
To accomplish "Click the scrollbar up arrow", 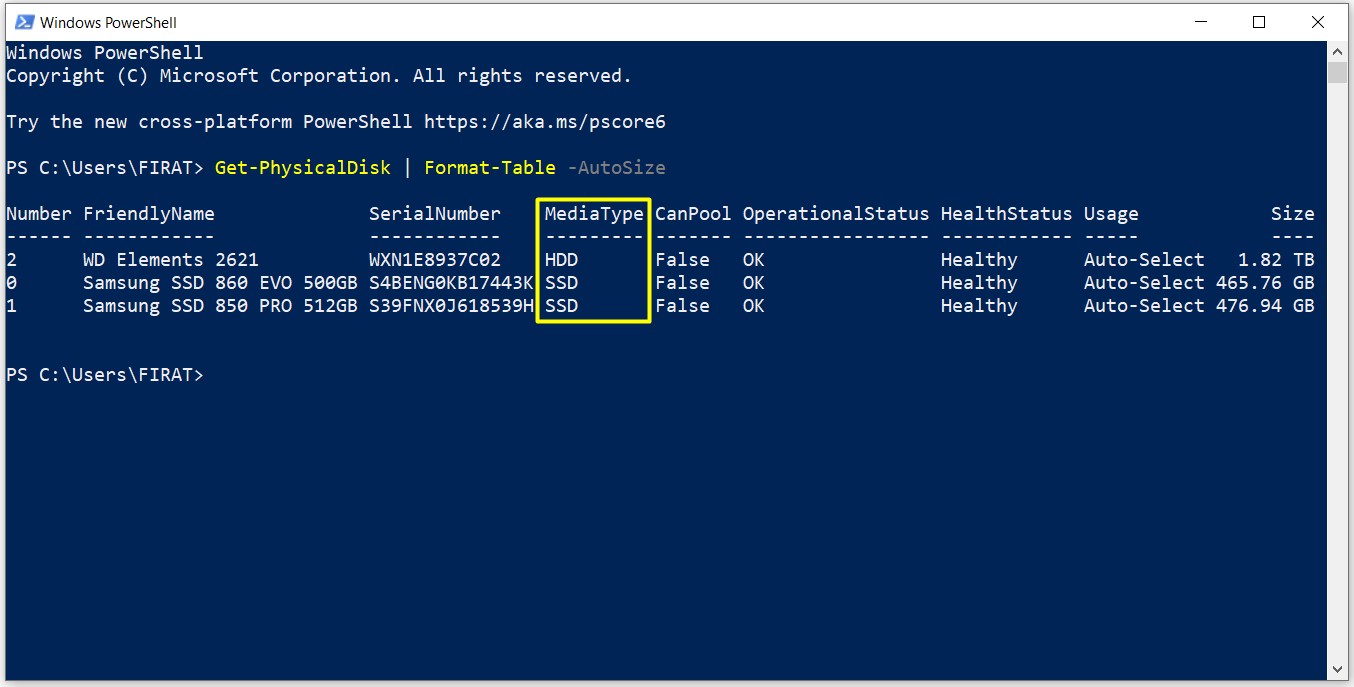I will (1337, 52).
